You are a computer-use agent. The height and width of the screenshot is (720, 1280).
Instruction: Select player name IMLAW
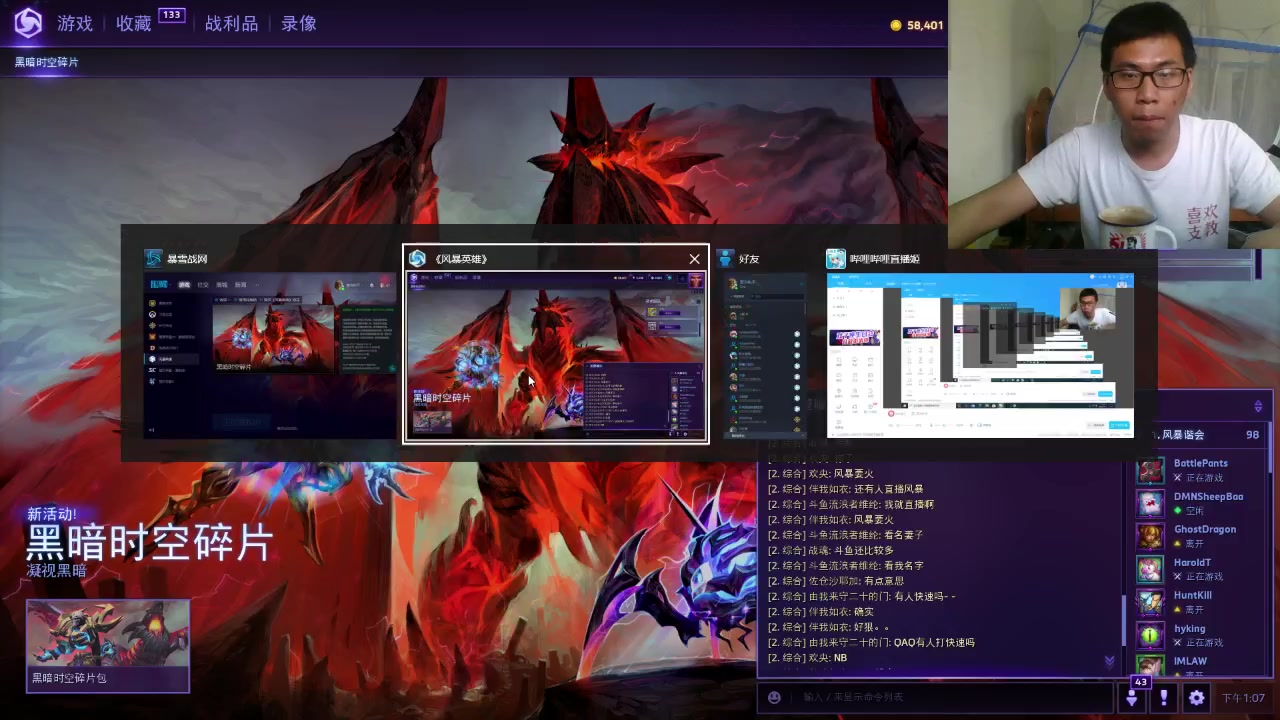1190,661
